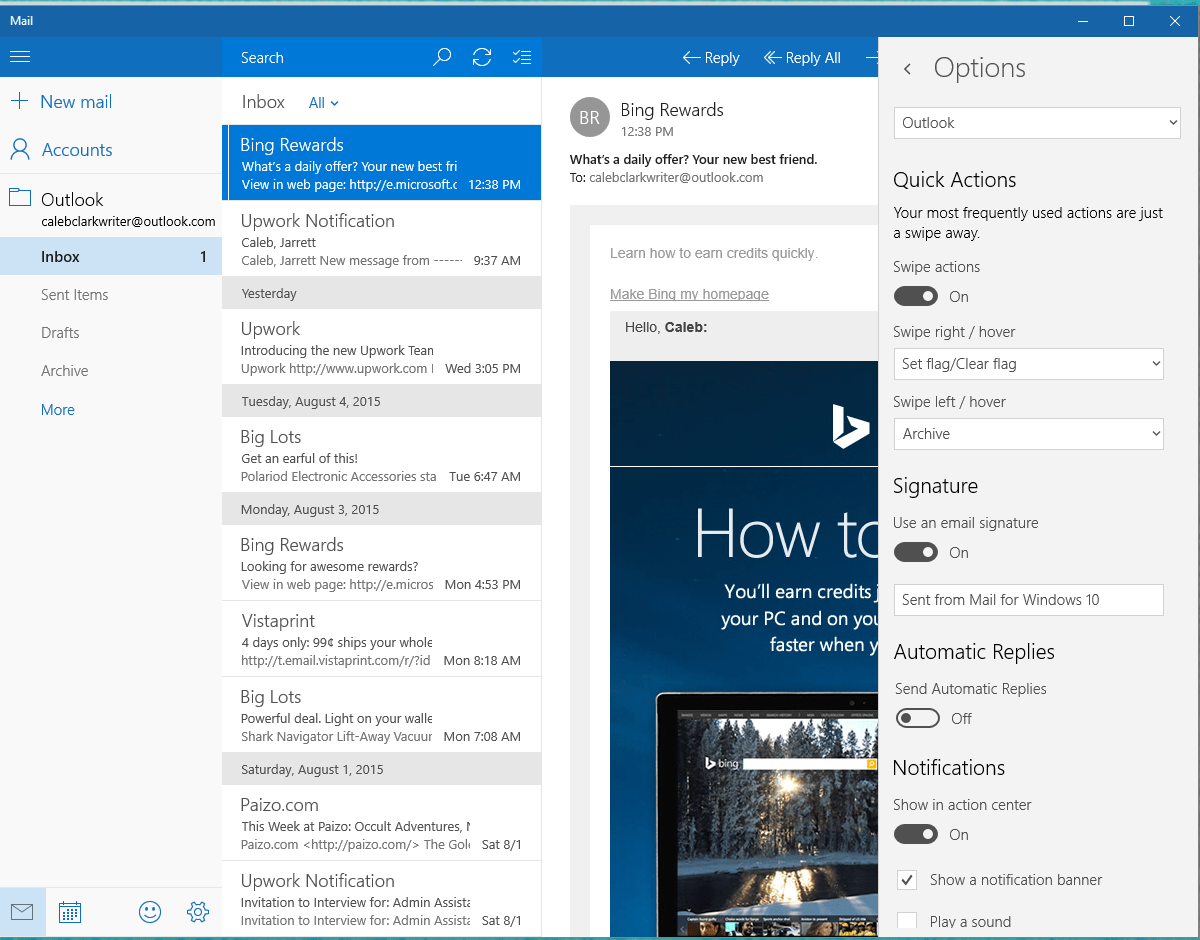Click the search magnifier icon
Screen dimensions: 1200x940
(442, 57)
